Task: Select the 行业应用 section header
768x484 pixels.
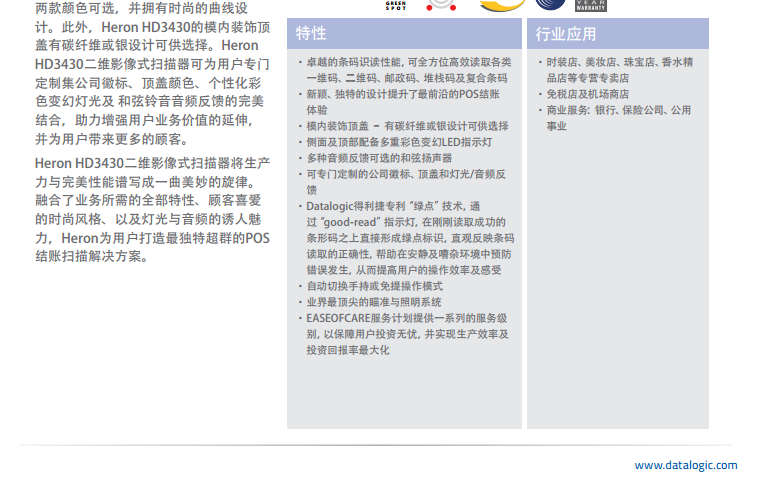Action: pos(618,34)
